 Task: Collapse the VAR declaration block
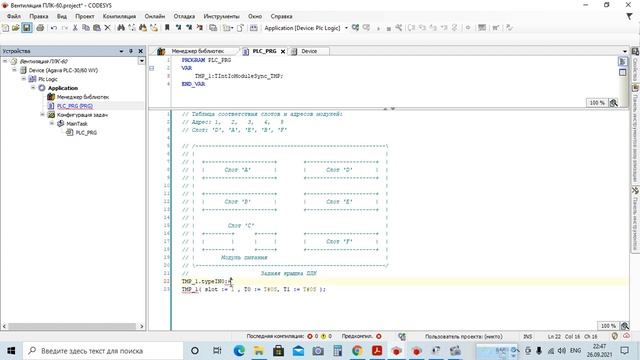(151, 68)
